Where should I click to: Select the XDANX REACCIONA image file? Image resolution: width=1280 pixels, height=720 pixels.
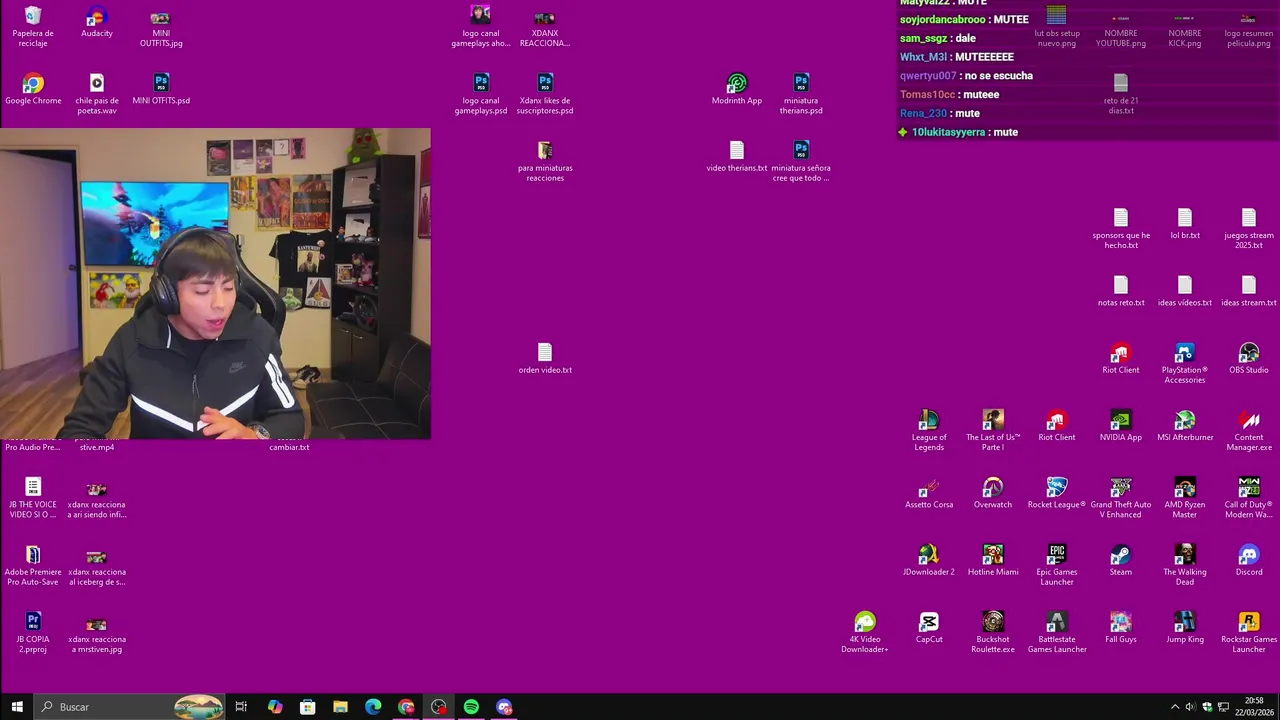pos(545,26)
